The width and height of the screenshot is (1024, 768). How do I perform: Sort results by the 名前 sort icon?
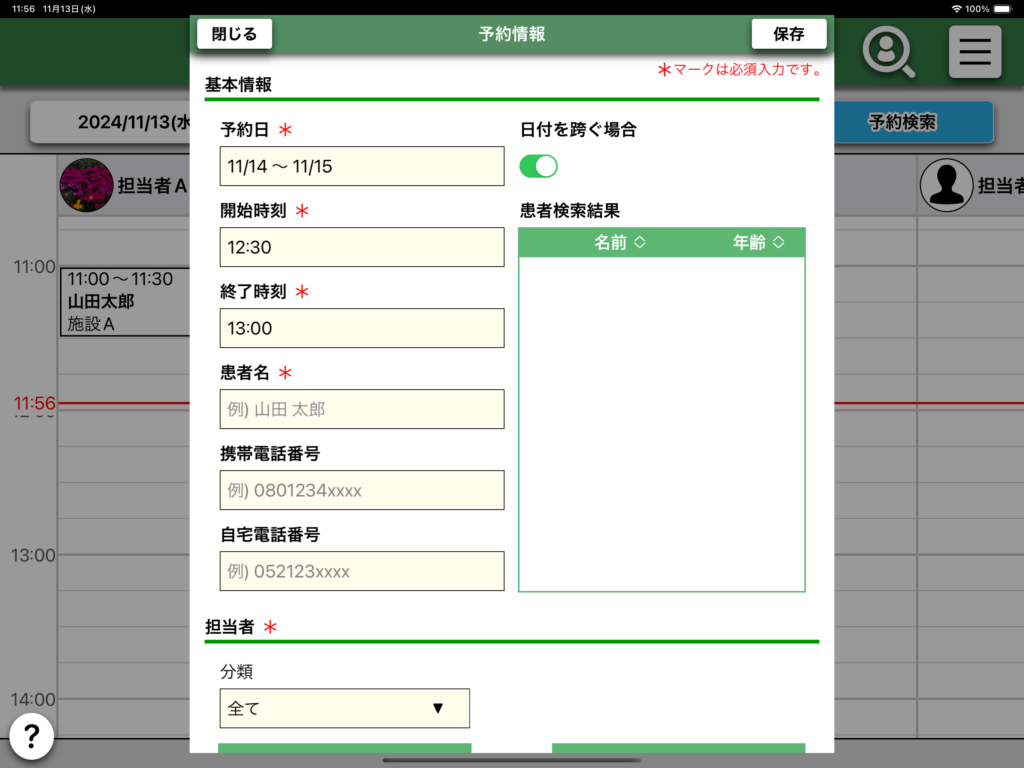click(x=640, y=243)
